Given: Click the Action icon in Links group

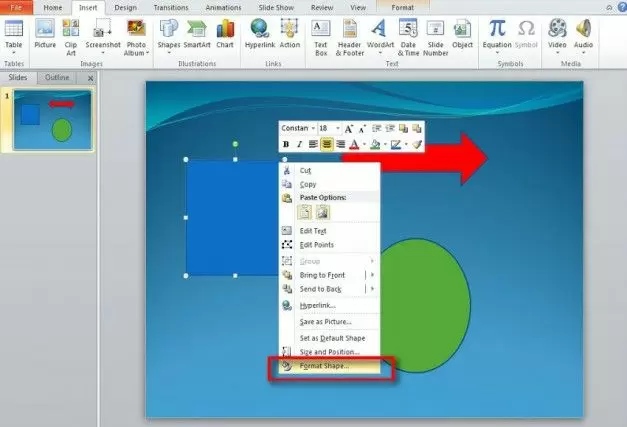Looking at the screenshot, I should pyautogui.click(x=290, y=32).
